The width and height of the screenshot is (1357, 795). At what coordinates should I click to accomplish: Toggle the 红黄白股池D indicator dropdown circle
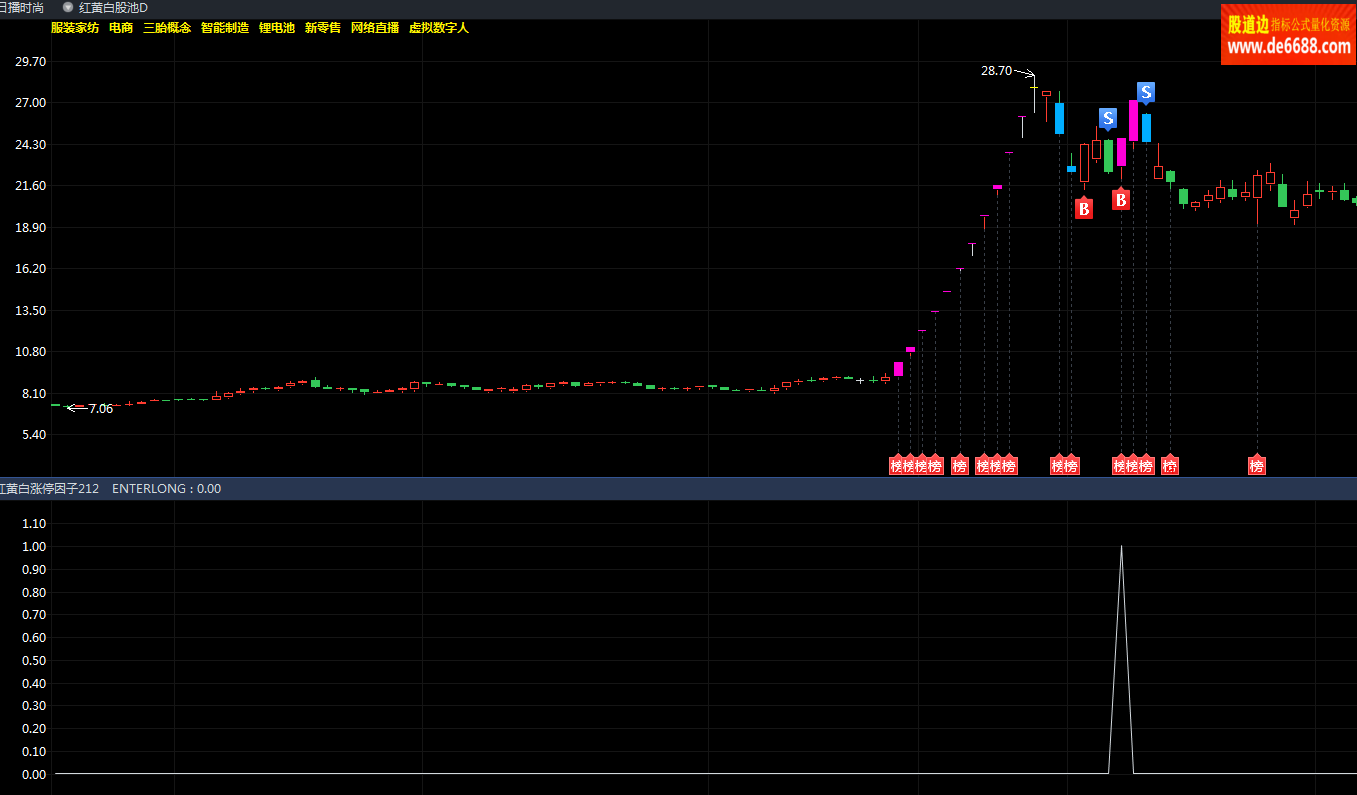tap(68, 7)
